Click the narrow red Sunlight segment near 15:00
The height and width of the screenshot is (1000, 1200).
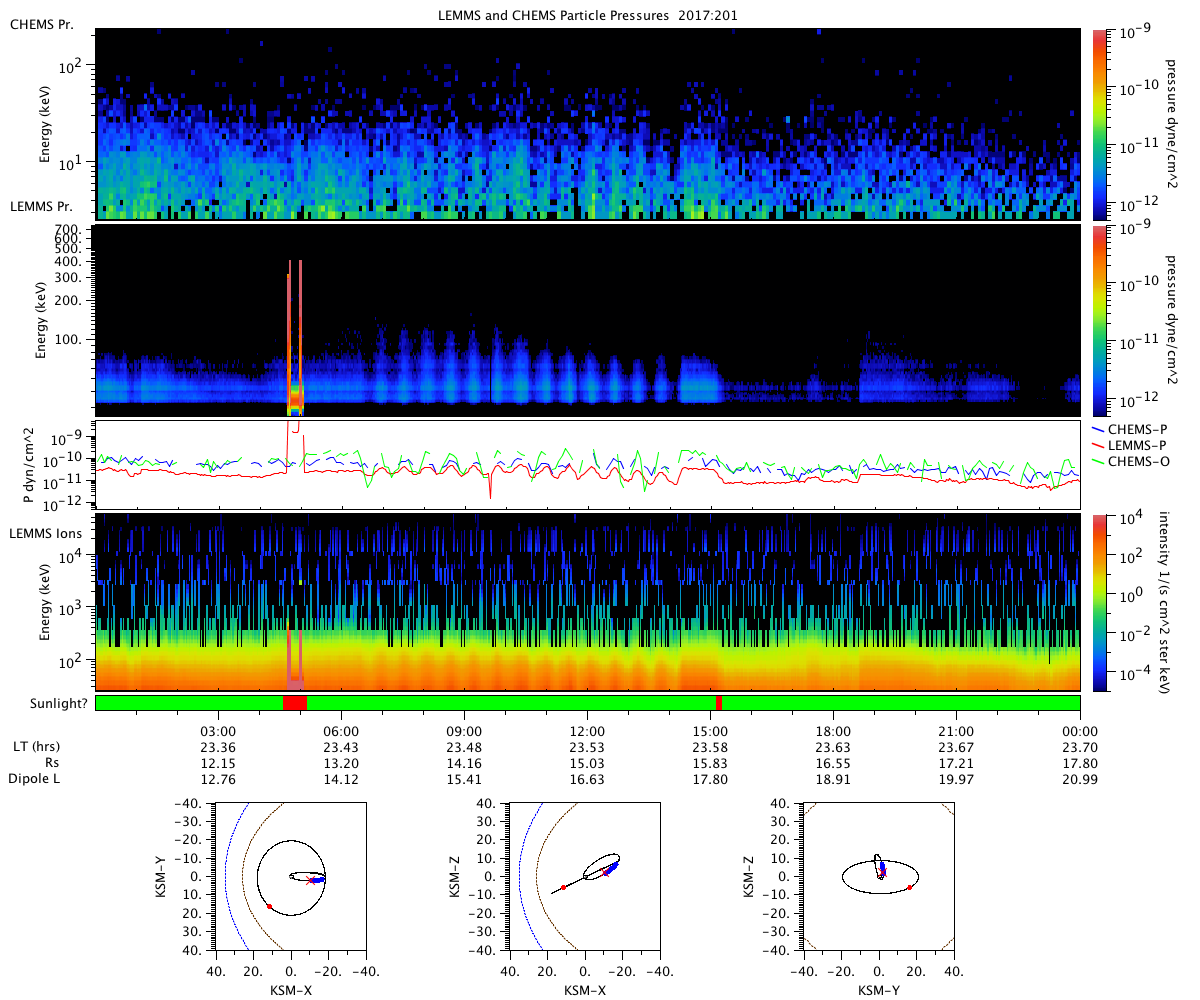coord(719,703)
